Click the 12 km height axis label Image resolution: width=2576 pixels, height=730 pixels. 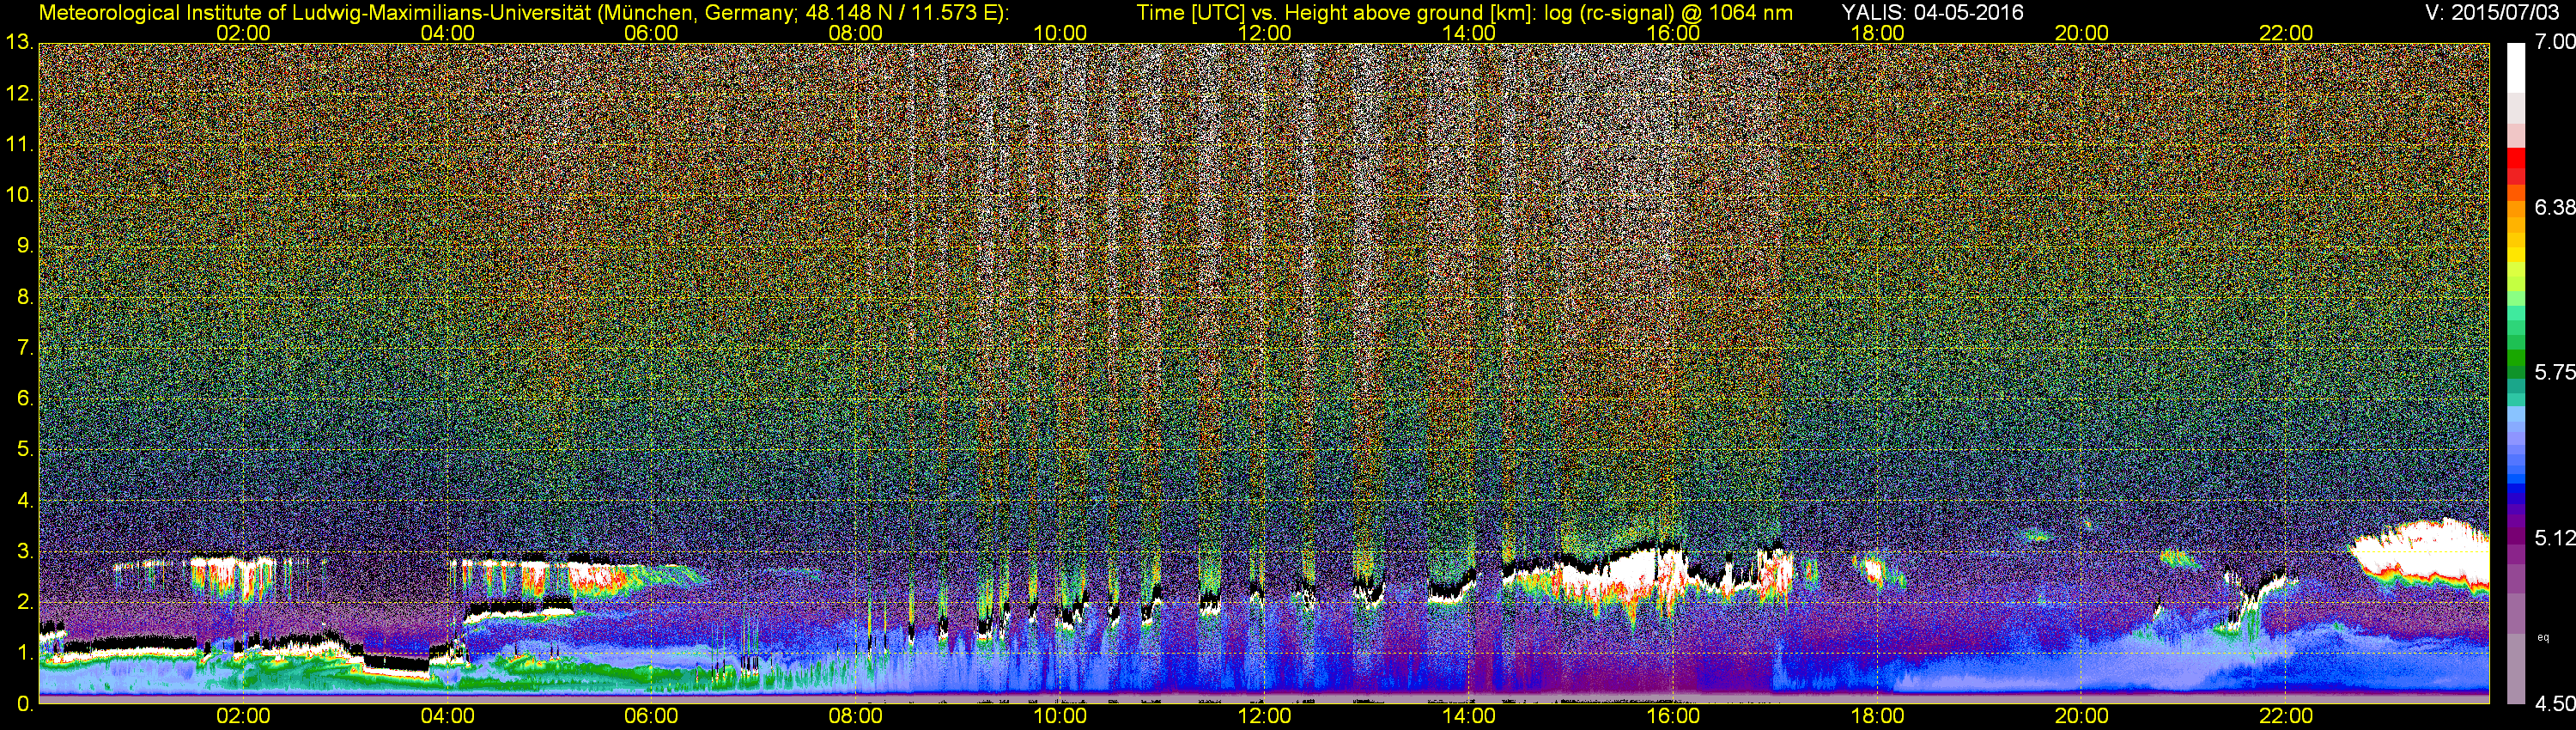pyautogui.click(x=19, y=94)
